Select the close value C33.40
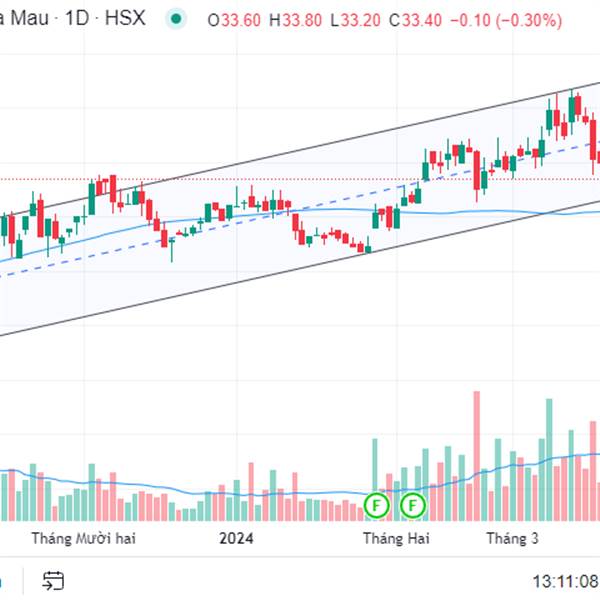The image size is (600, 600). click(x=415, y=20)
